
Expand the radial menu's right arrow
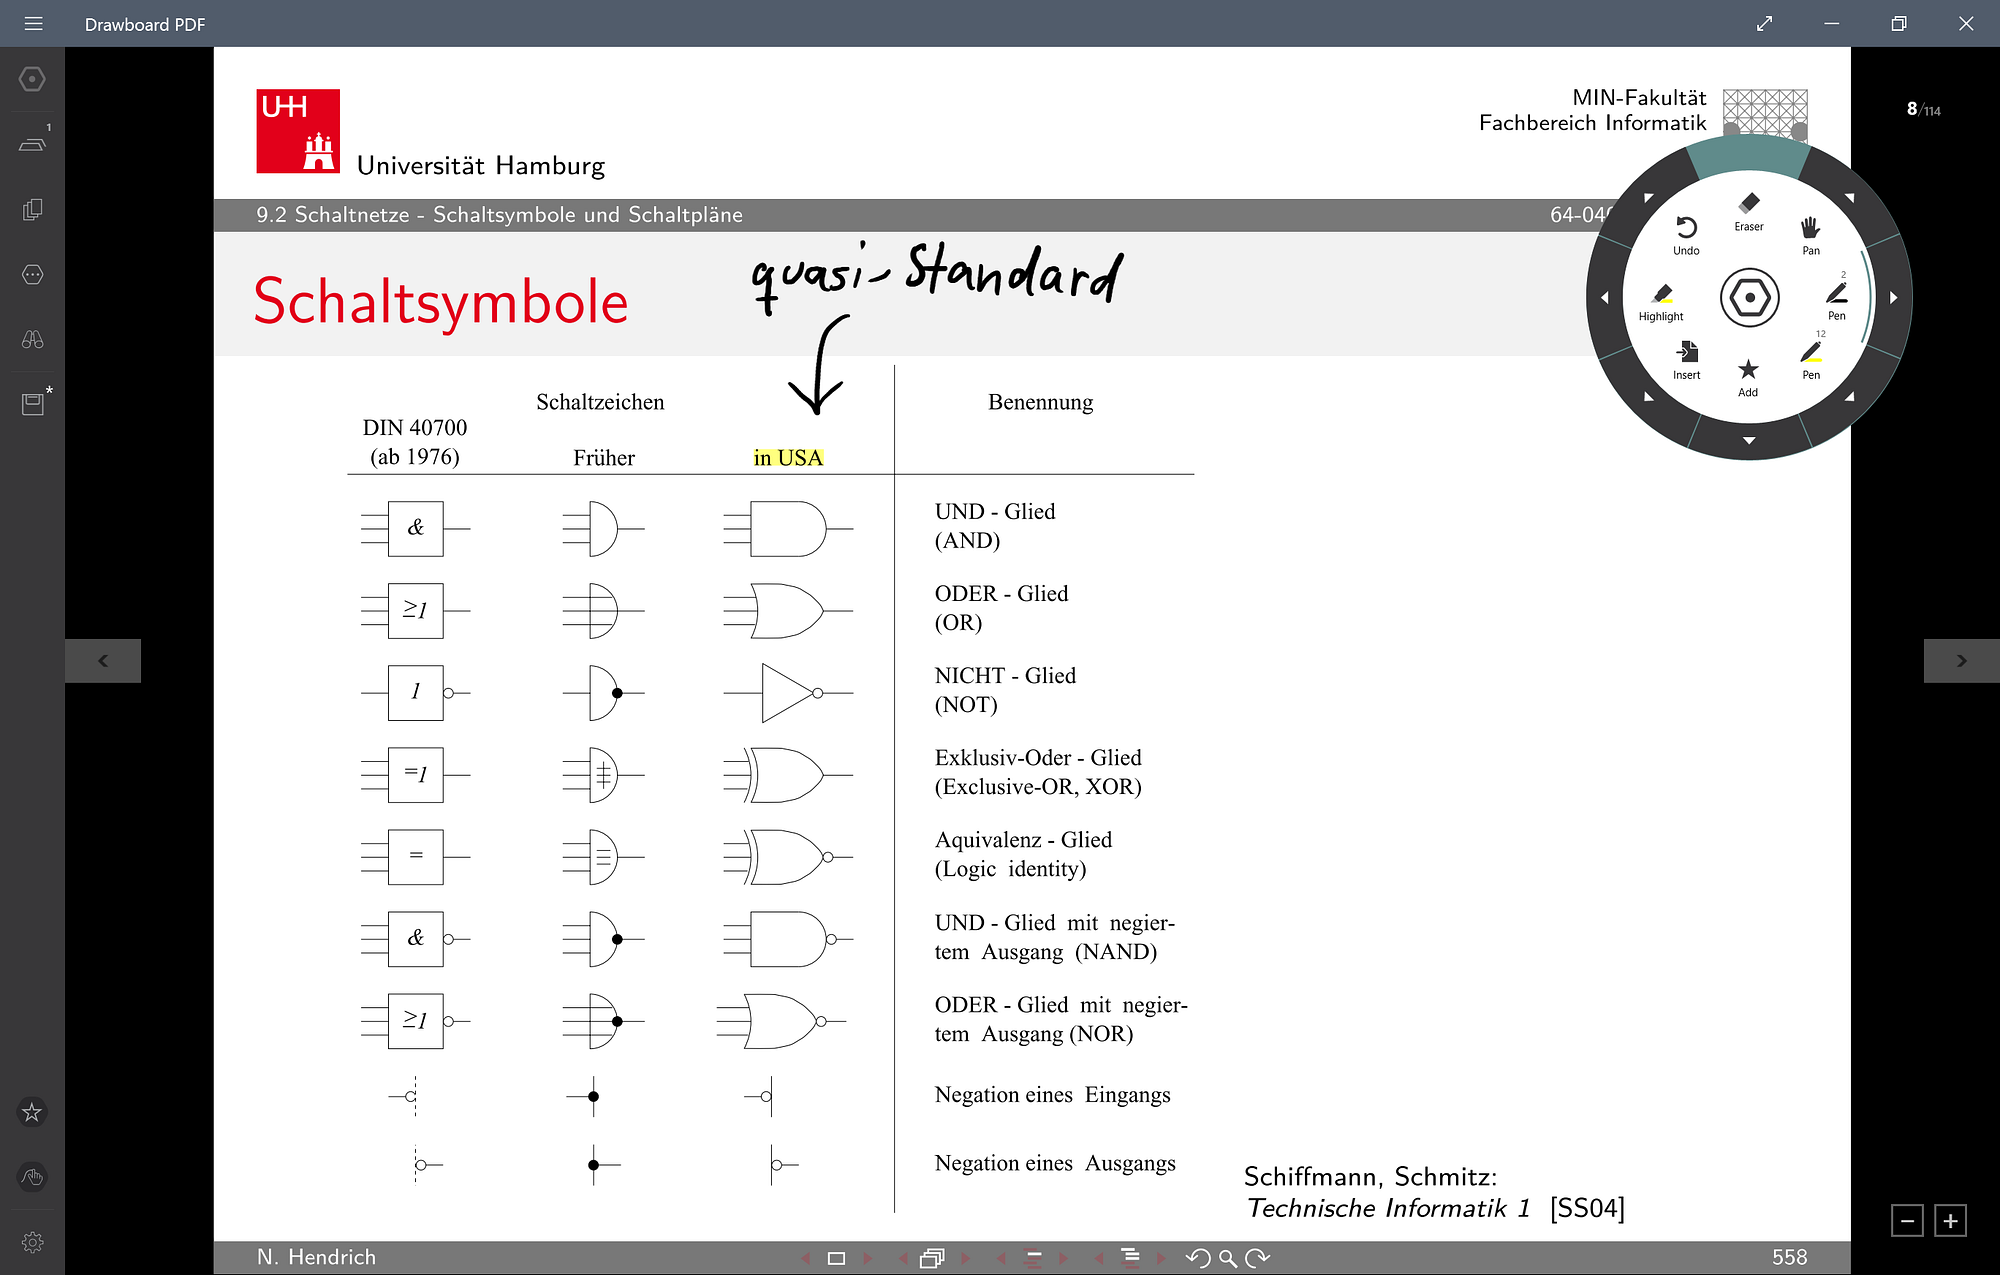tap(1893, 297)
